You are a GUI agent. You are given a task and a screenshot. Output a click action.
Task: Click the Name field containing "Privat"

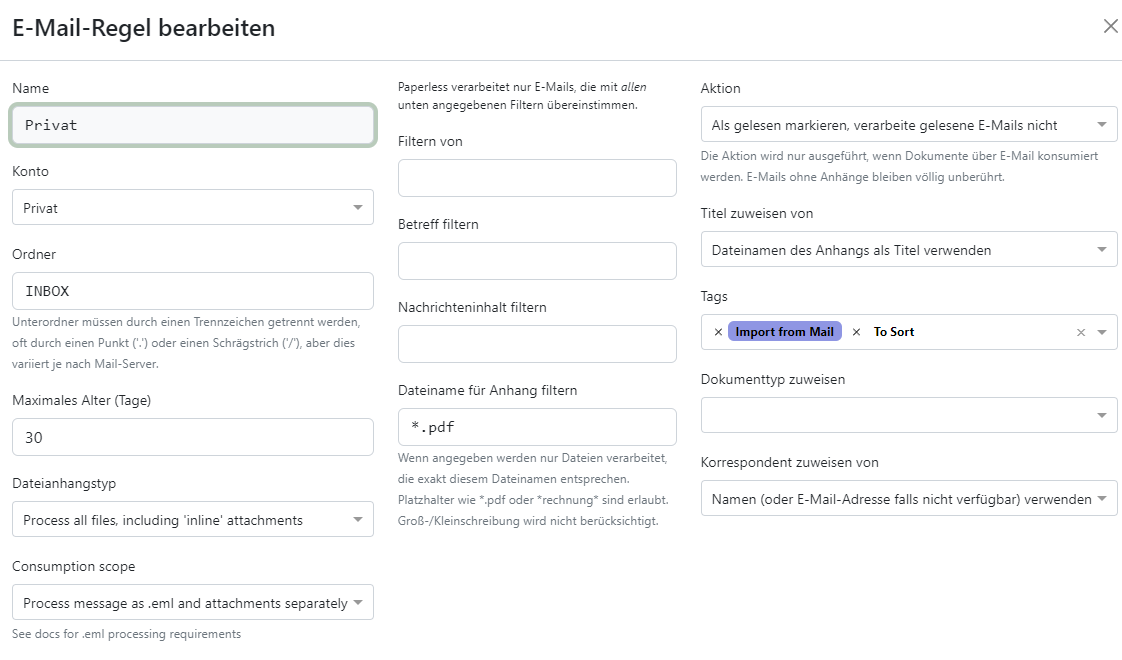(x=192, y=124)
